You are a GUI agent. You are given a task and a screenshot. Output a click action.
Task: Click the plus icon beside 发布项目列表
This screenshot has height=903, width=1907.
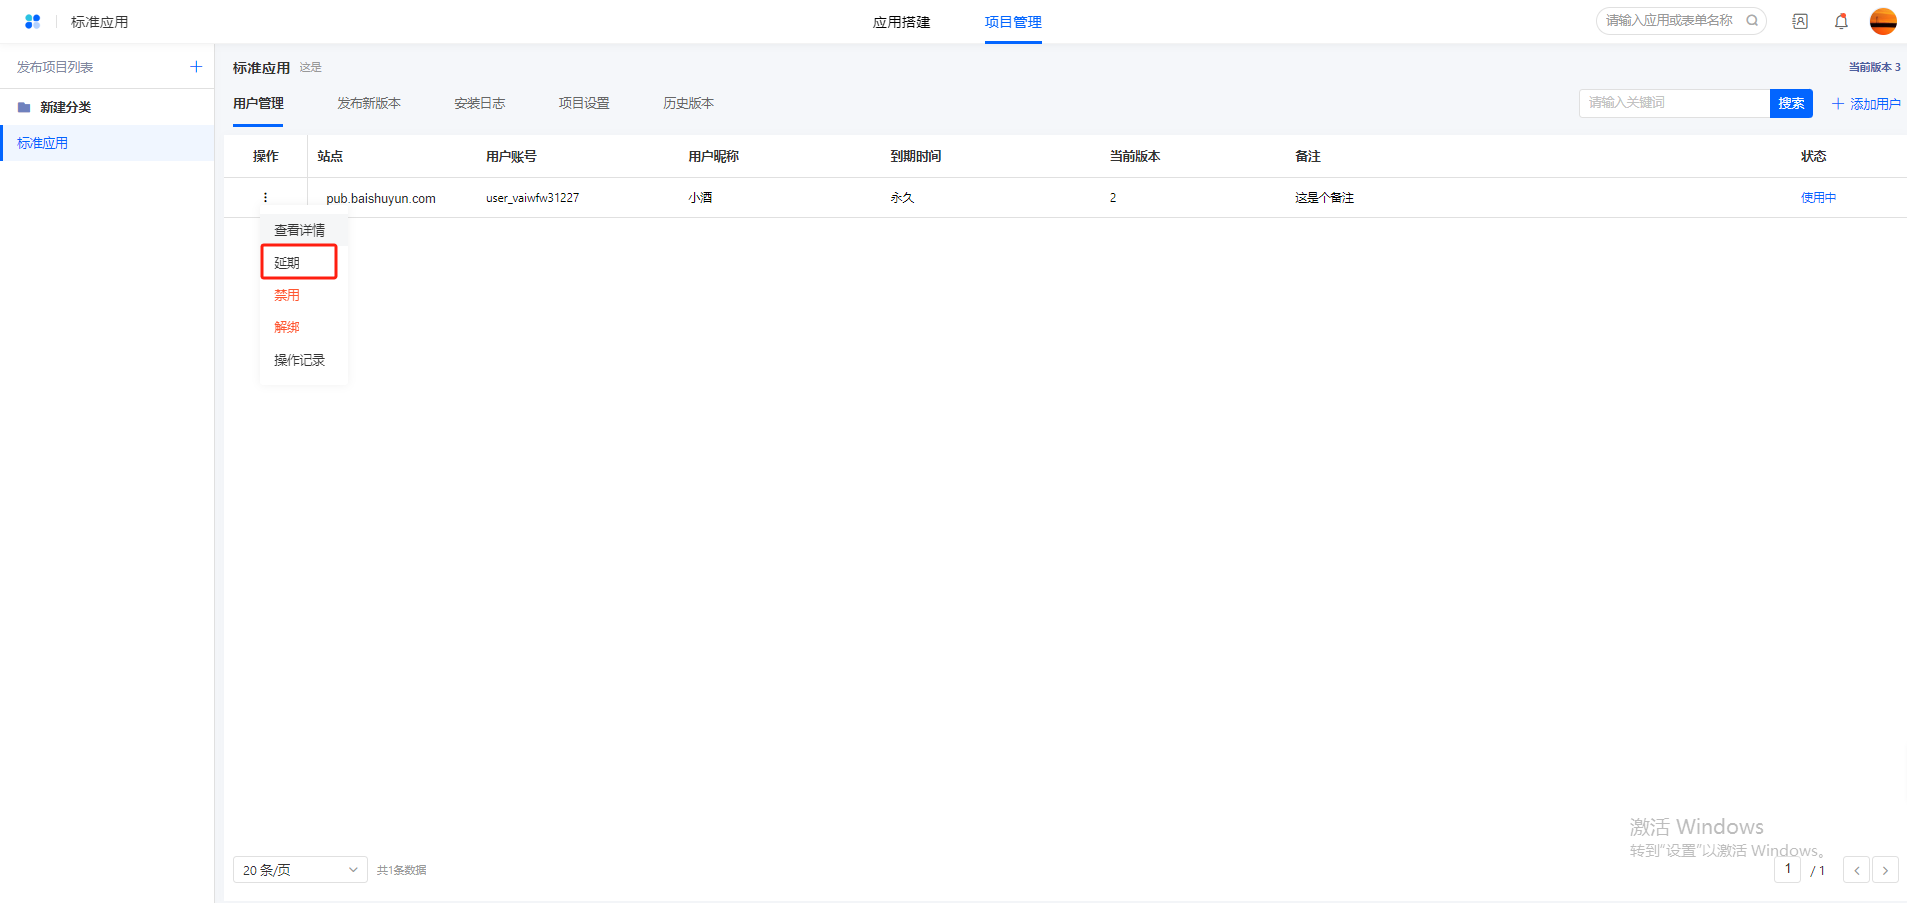tap(196, 67)
